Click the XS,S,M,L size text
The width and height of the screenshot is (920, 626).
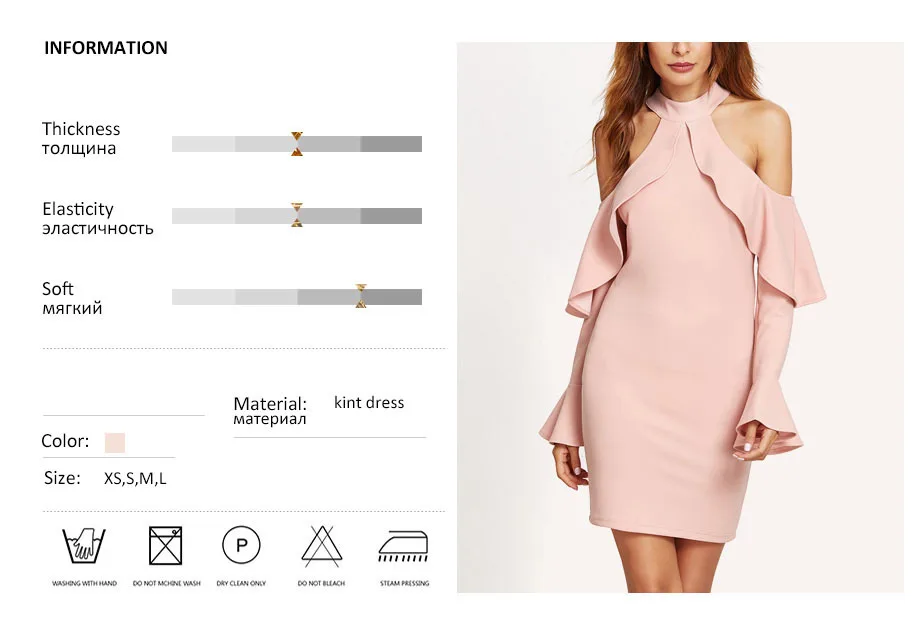click(x=135, y=479)
